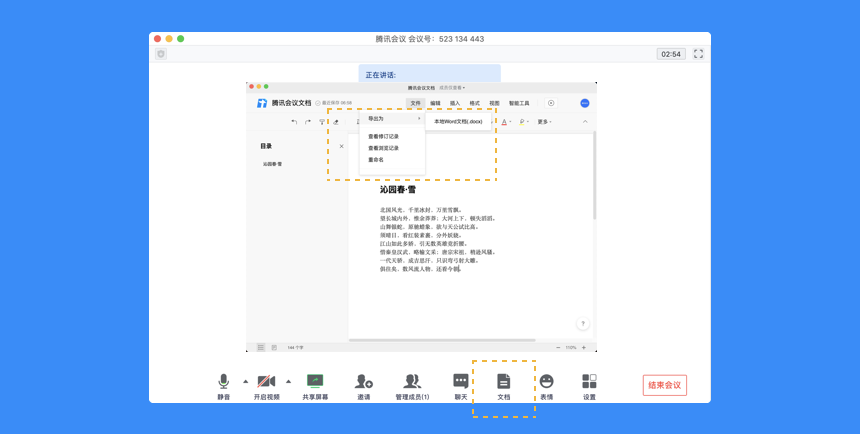Open the font color dropdown arrow
Viewport: 860px width, 434px height.
coord(511,122)
